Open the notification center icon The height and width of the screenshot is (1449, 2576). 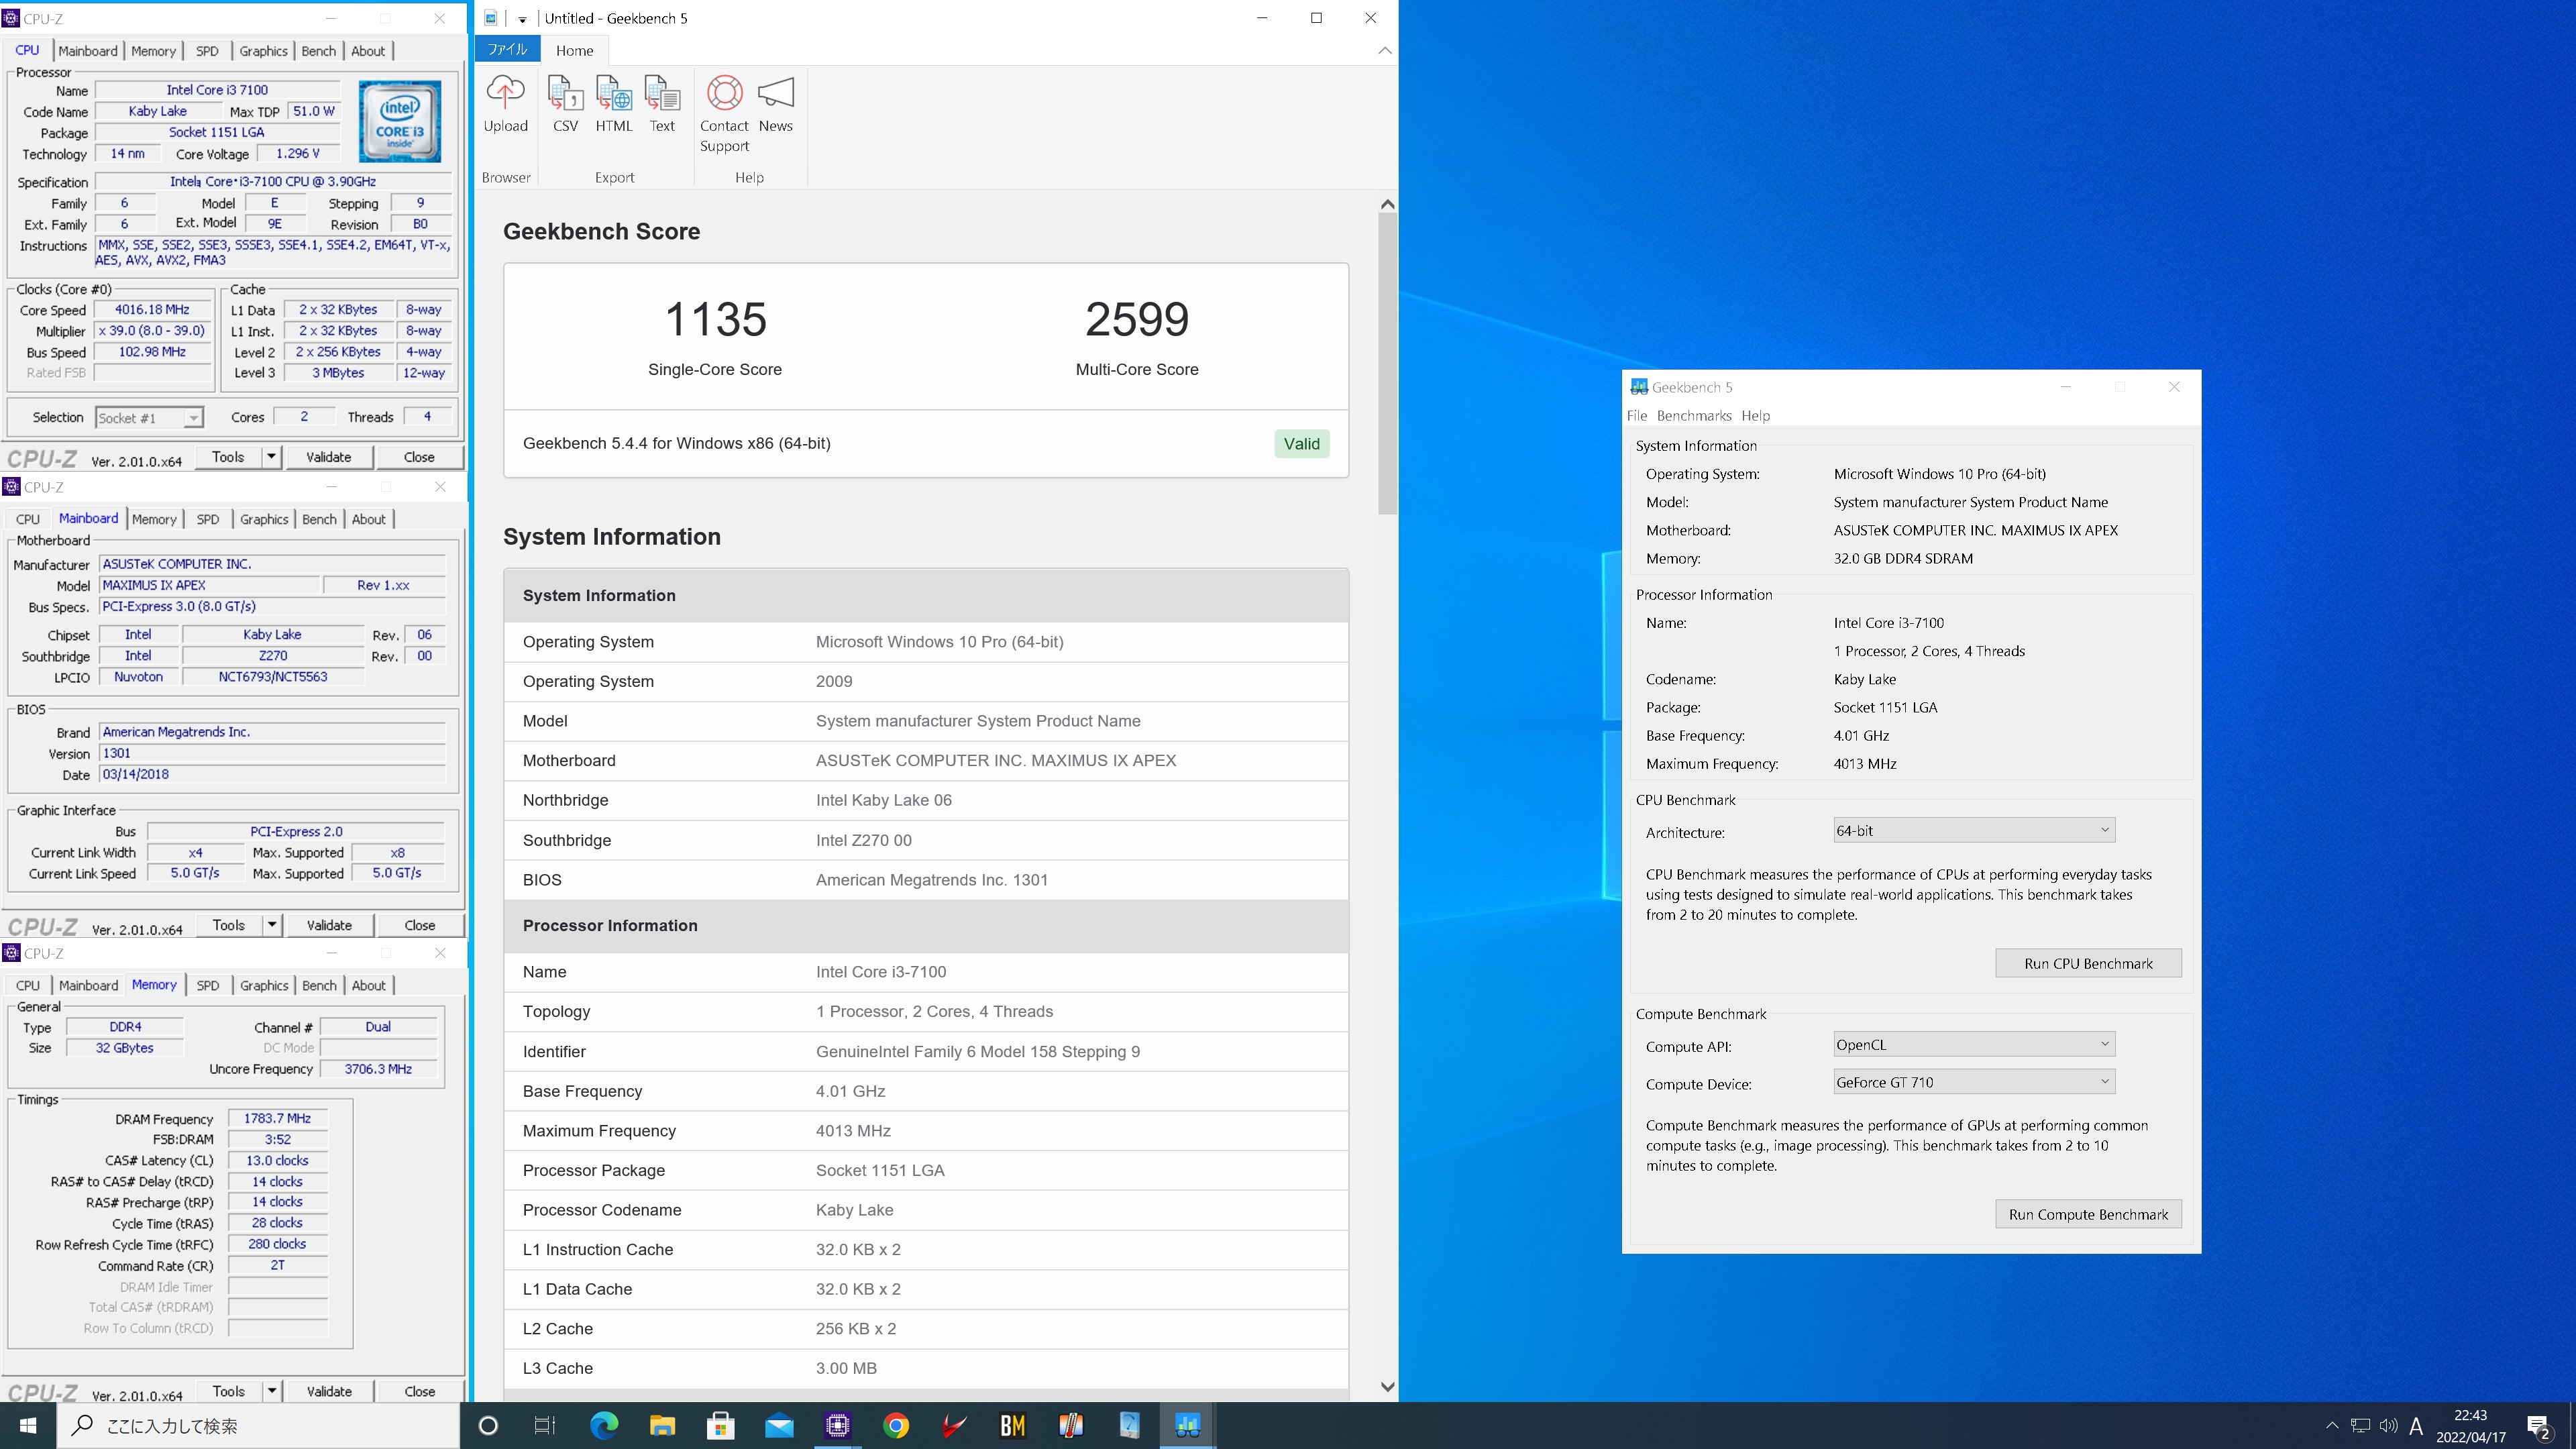pos(2538,1427)
